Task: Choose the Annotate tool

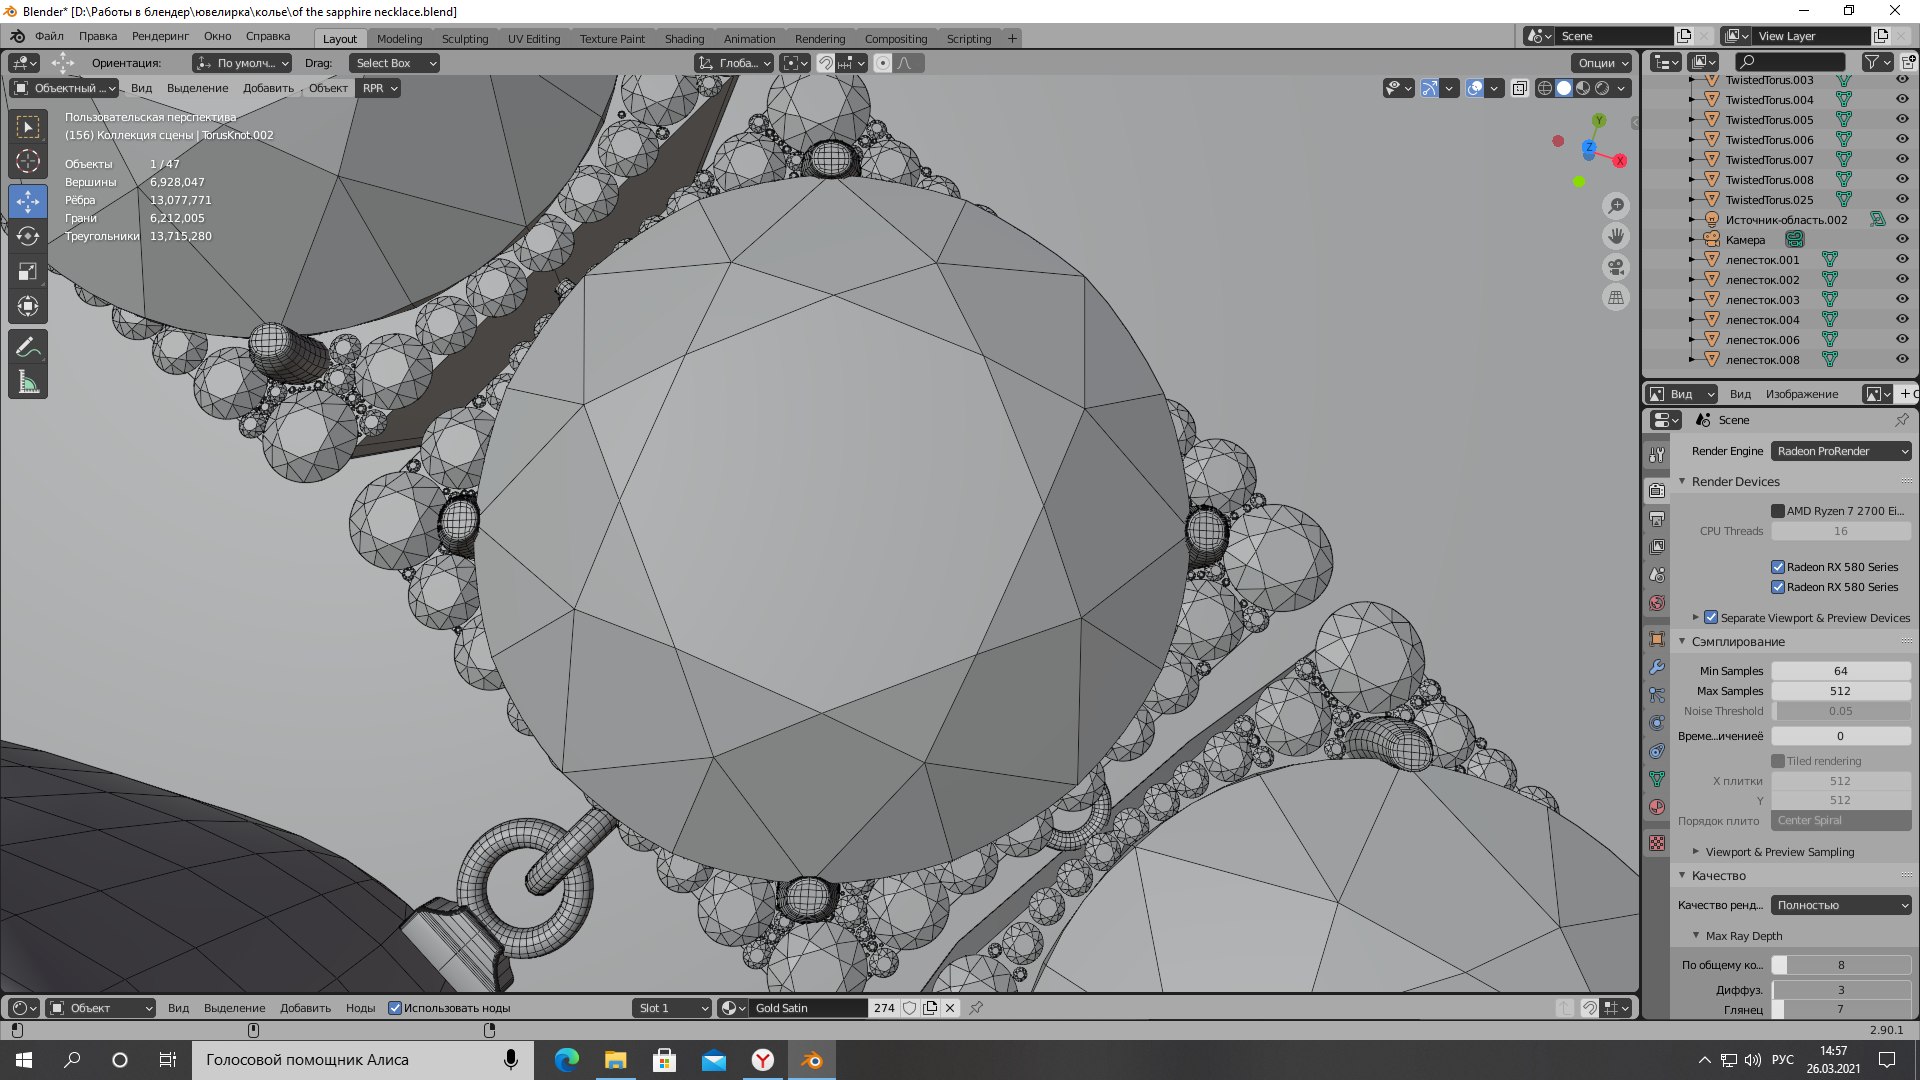Action: (28, 347)
